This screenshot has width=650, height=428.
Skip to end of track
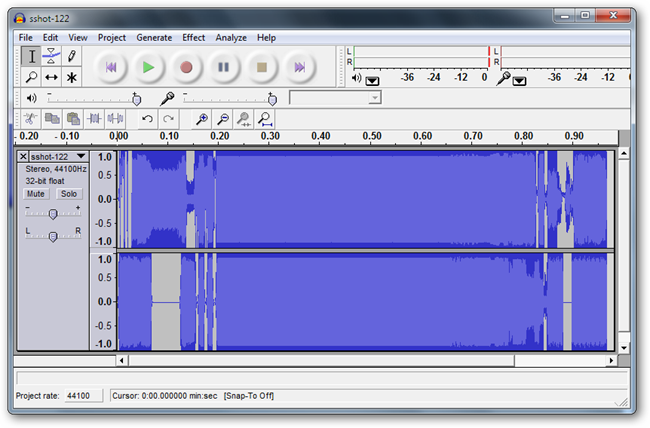(x=299, y=67)
